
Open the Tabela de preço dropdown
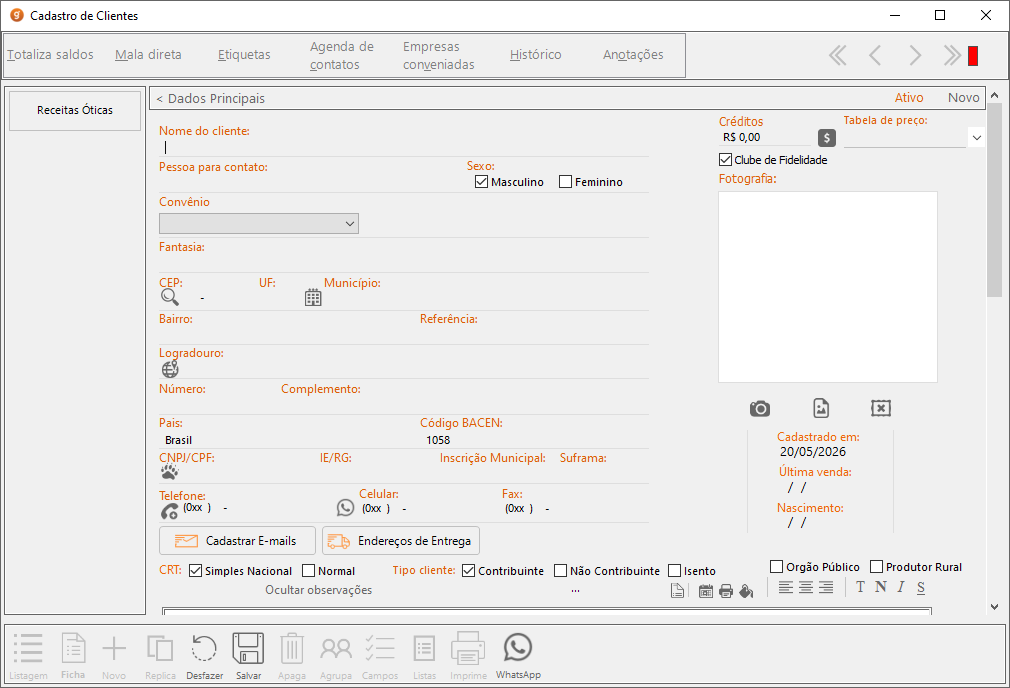(x=977, y=137)
